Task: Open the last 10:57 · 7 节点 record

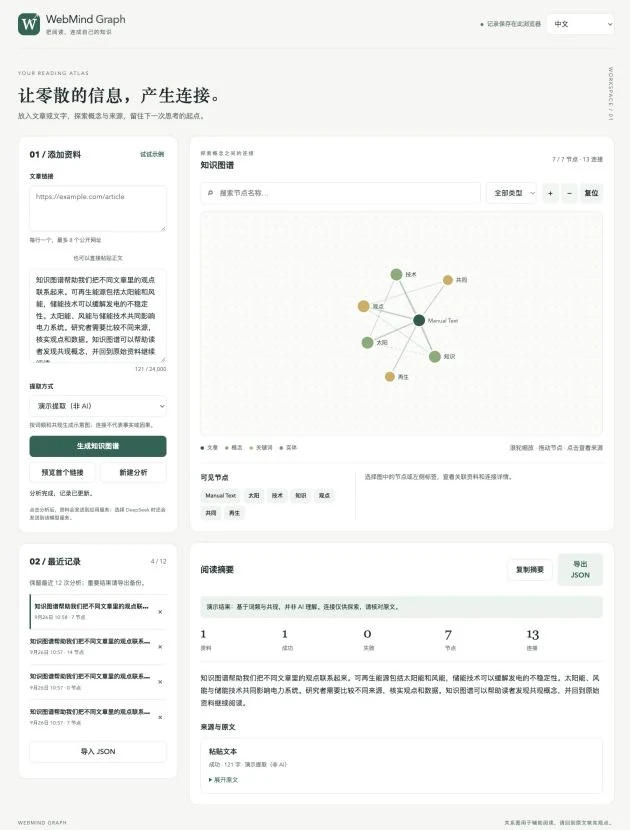Action: (92, 717)
